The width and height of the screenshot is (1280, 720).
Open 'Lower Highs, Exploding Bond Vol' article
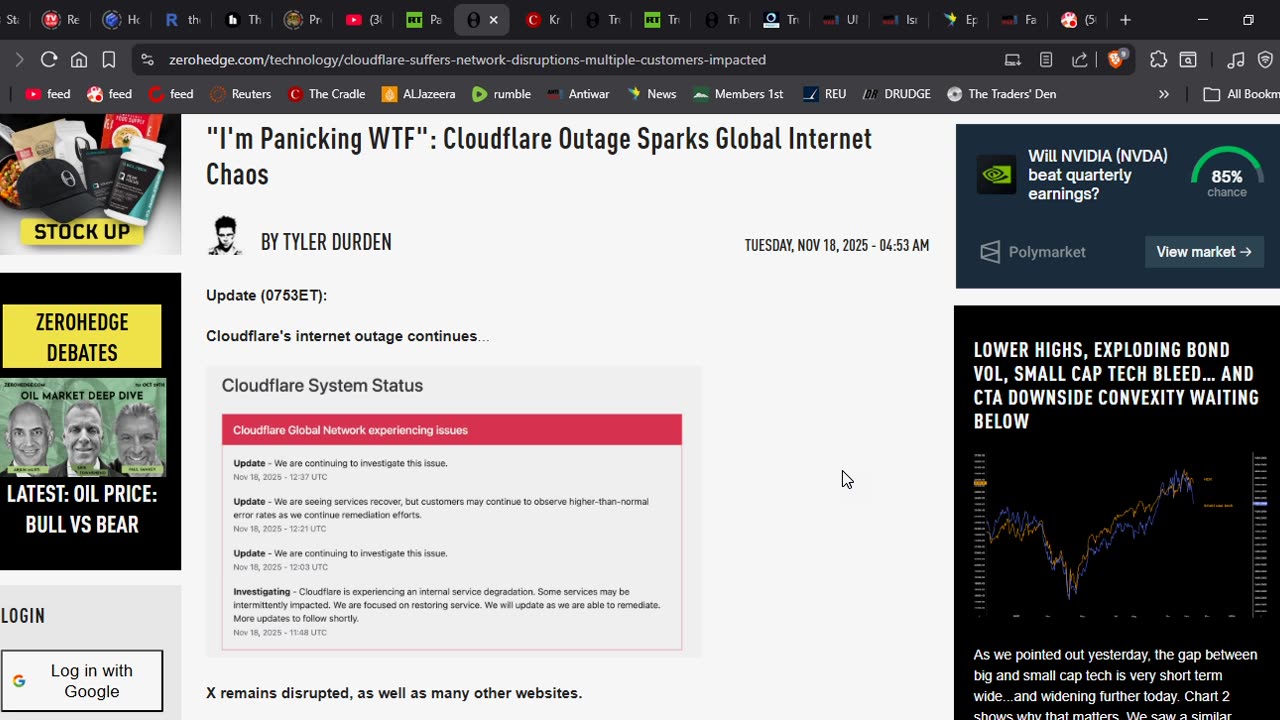[x=1116, y=385]
